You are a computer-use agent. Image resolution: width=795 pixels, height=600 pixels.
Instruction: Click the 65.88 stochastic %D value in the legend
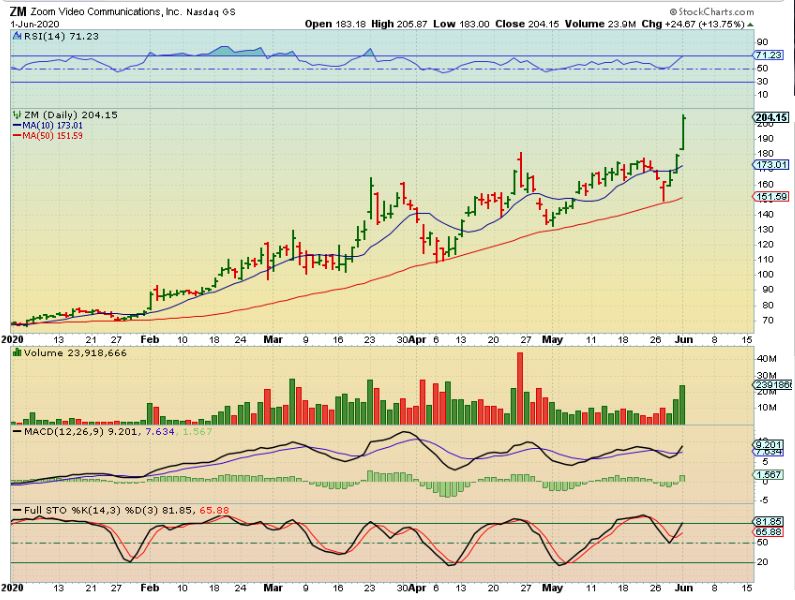click(214, 510)
